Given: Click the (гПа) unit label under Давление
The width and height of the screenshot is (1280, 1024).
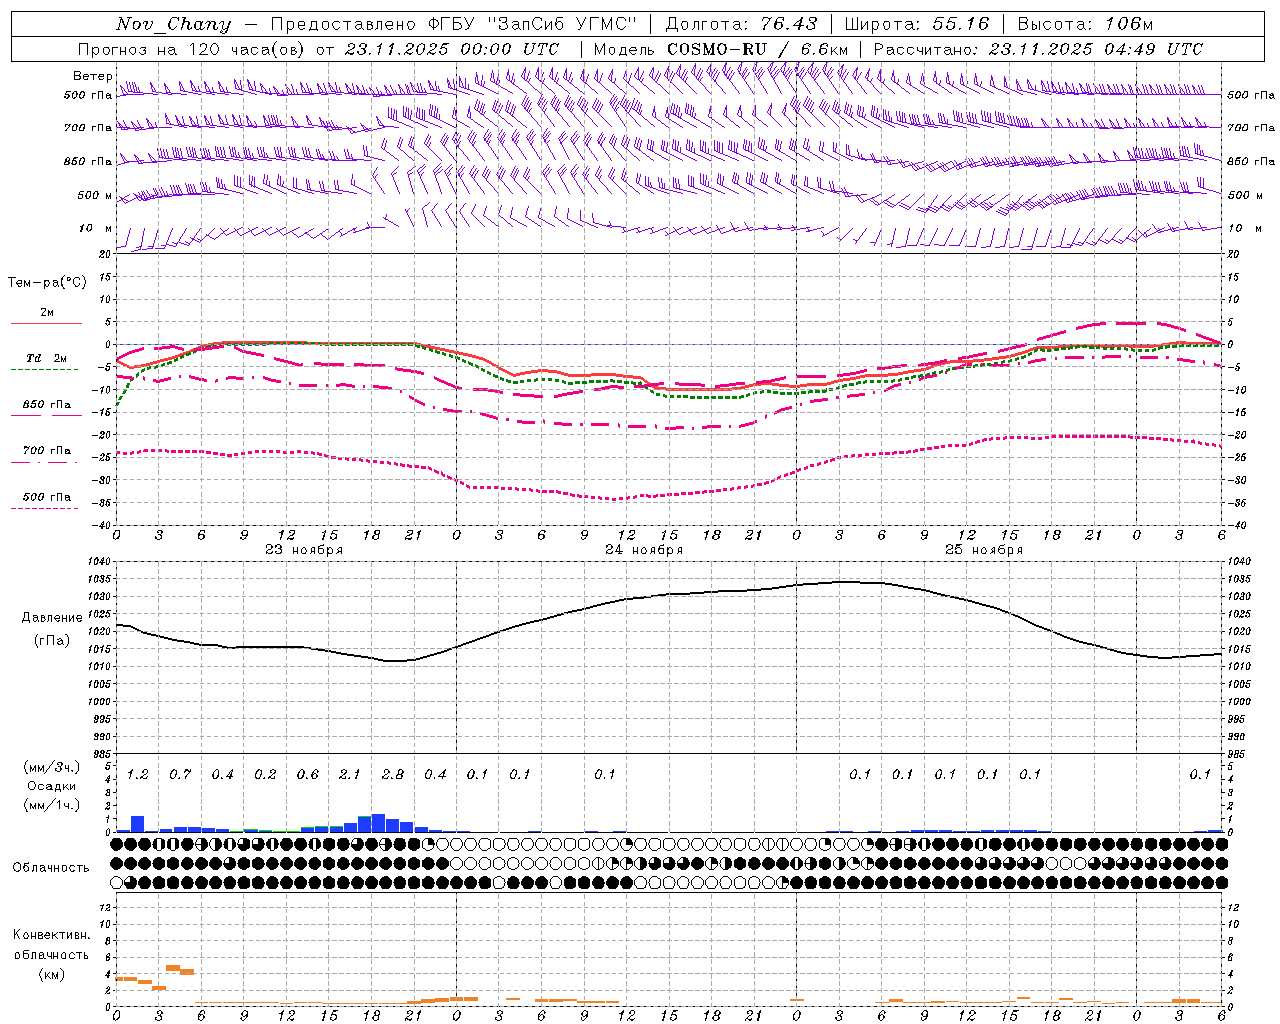Looking at the screenshot, I should tap(52, 641).
